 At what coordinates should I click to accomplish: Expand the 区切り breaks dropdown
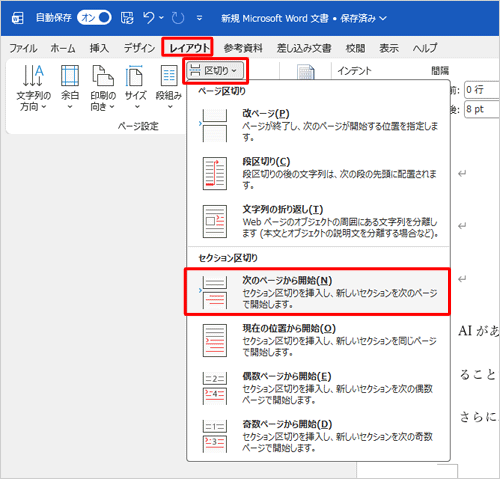pos(215,70)
